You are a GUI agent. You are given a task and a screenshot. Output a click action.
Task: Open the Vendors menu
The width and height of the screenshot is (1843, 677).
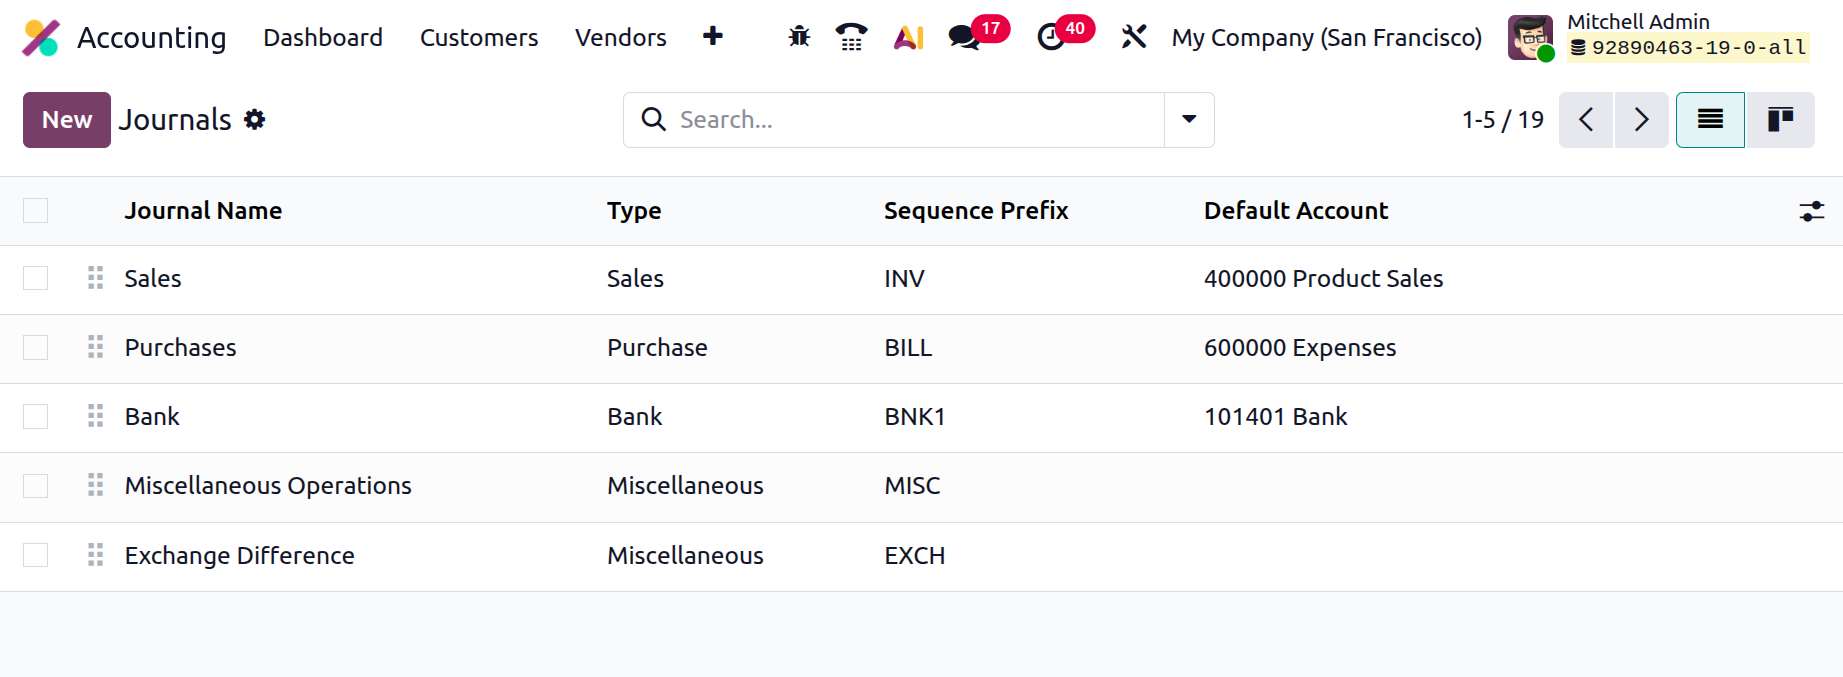[620, 37]
